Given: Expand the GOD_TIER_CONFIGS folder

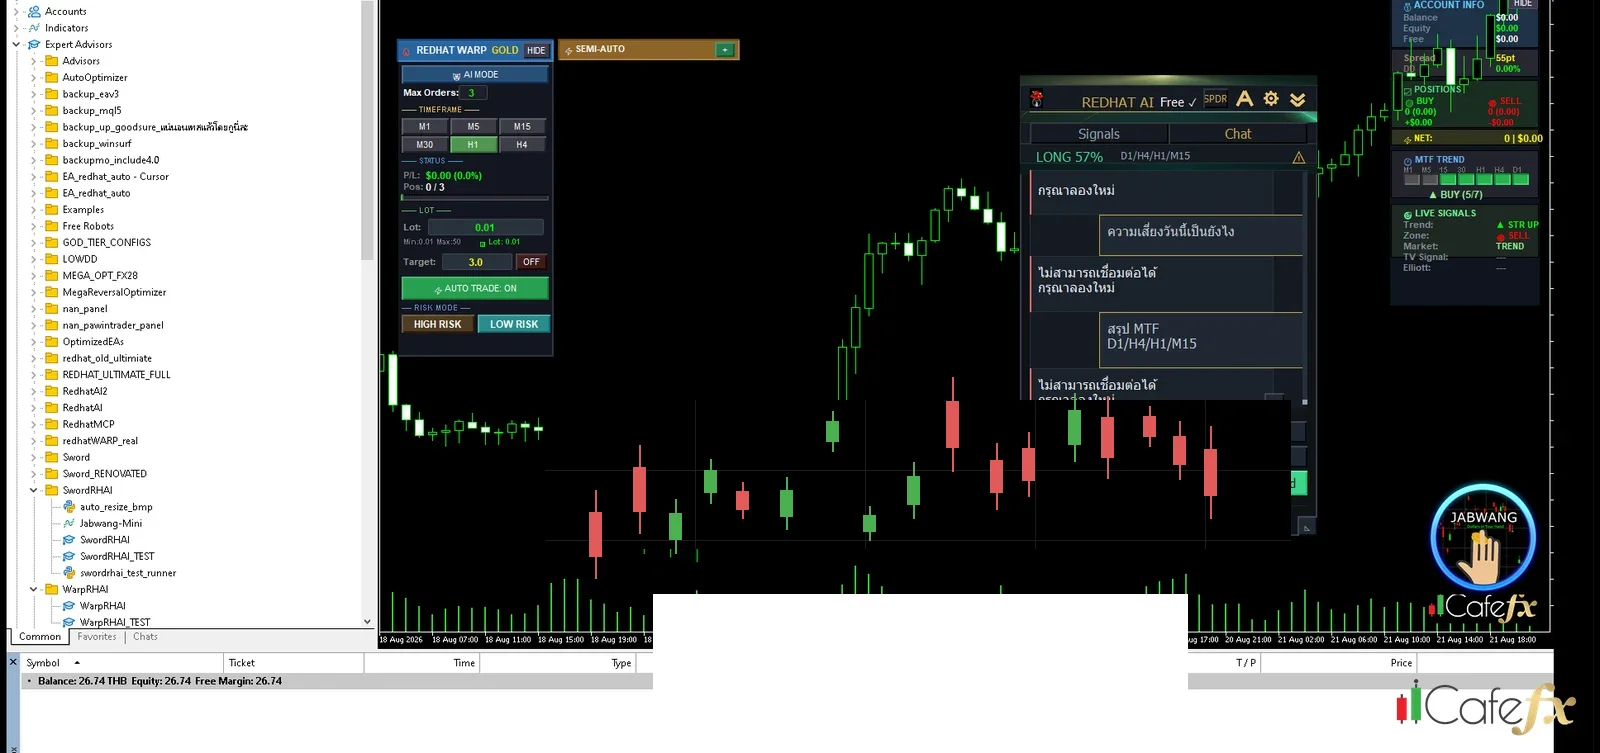Looking at the screenshot, I should (x=33, y=243).
